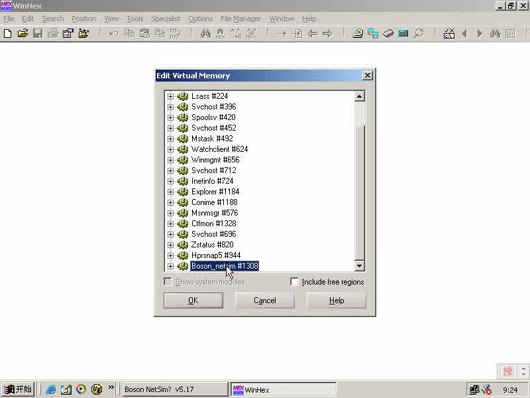Expand the Mstask #492 process node
The image size is (530, 398).
coord(171,139)
